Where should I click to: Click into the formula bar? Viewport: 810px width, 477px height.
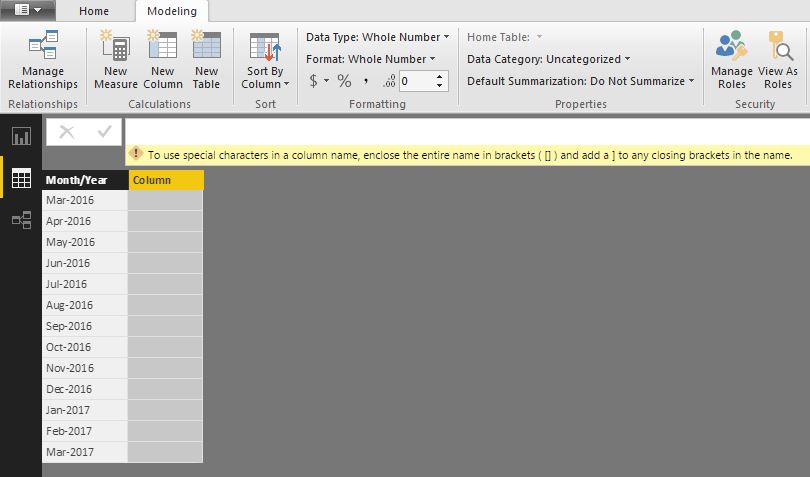(x=467, y=131)
